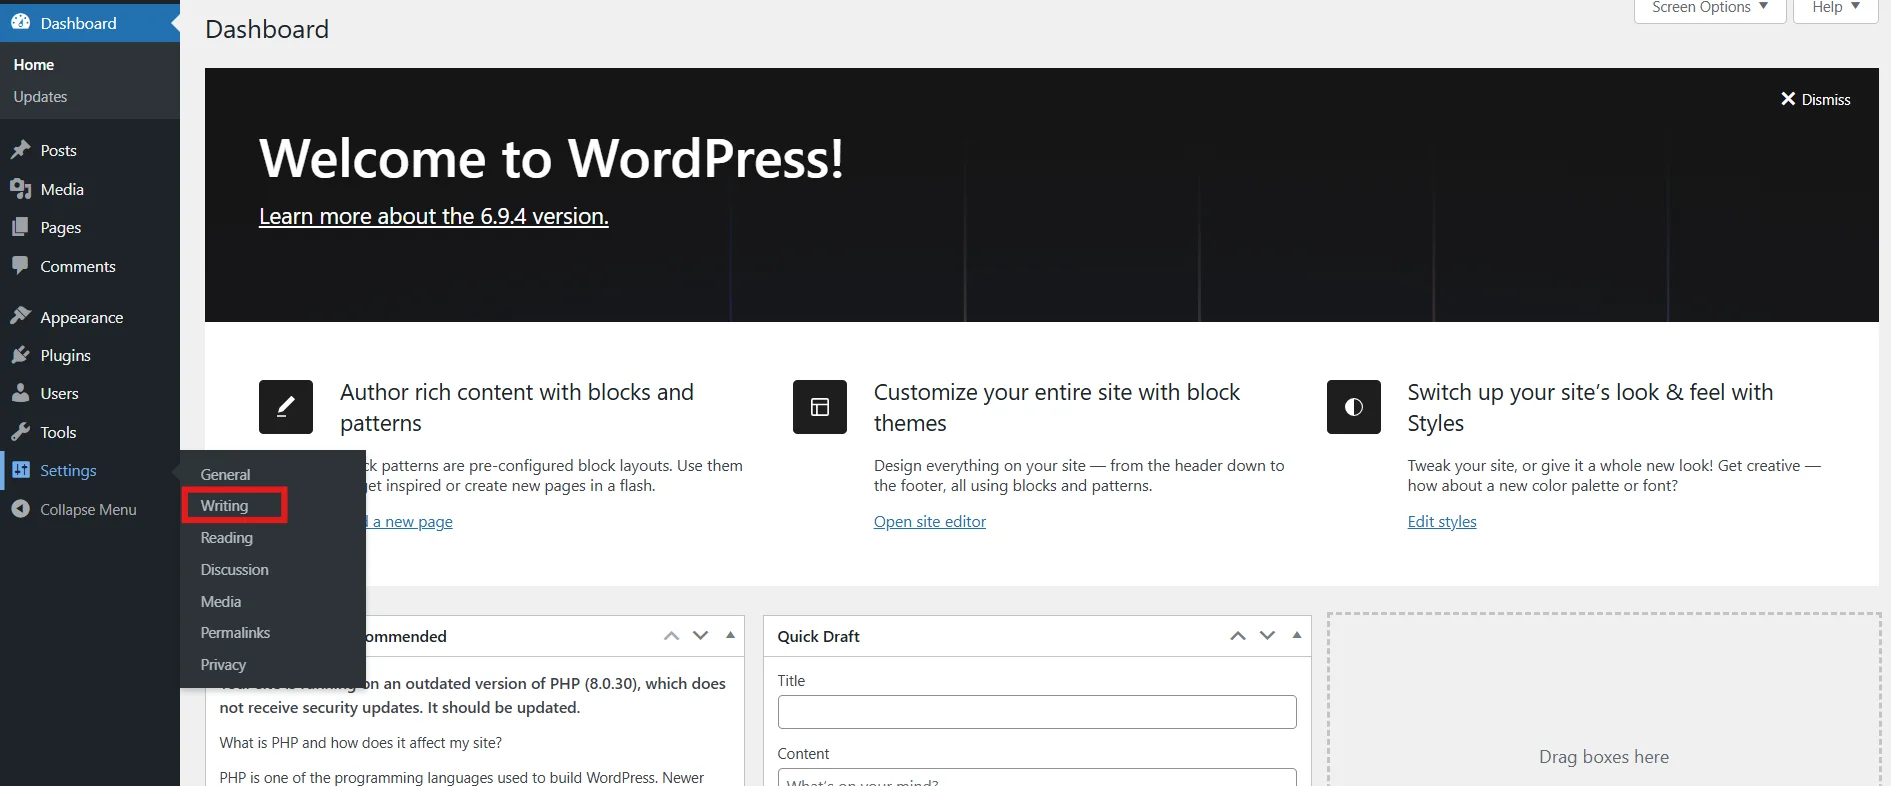The image size is (1891, 786).
Task: Click the Users person icon
Action: point(20,393)
